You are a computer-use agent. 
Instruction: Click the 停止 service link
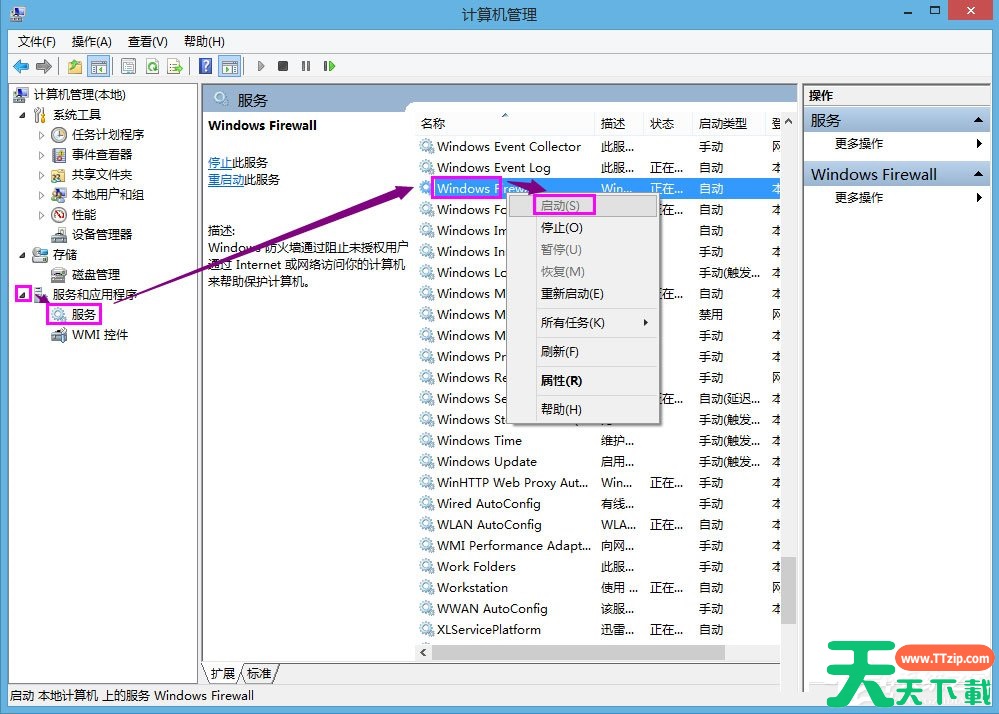(x=219, y=162)
